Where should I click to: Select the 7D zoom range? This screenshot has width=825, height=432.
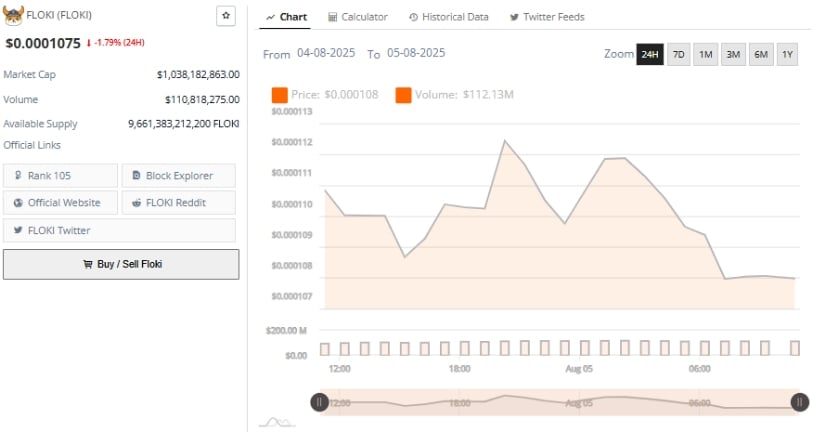(679, 54)
